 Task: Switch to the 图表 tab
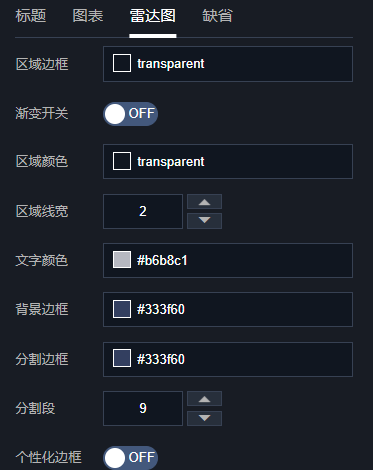tap(88, 16)
